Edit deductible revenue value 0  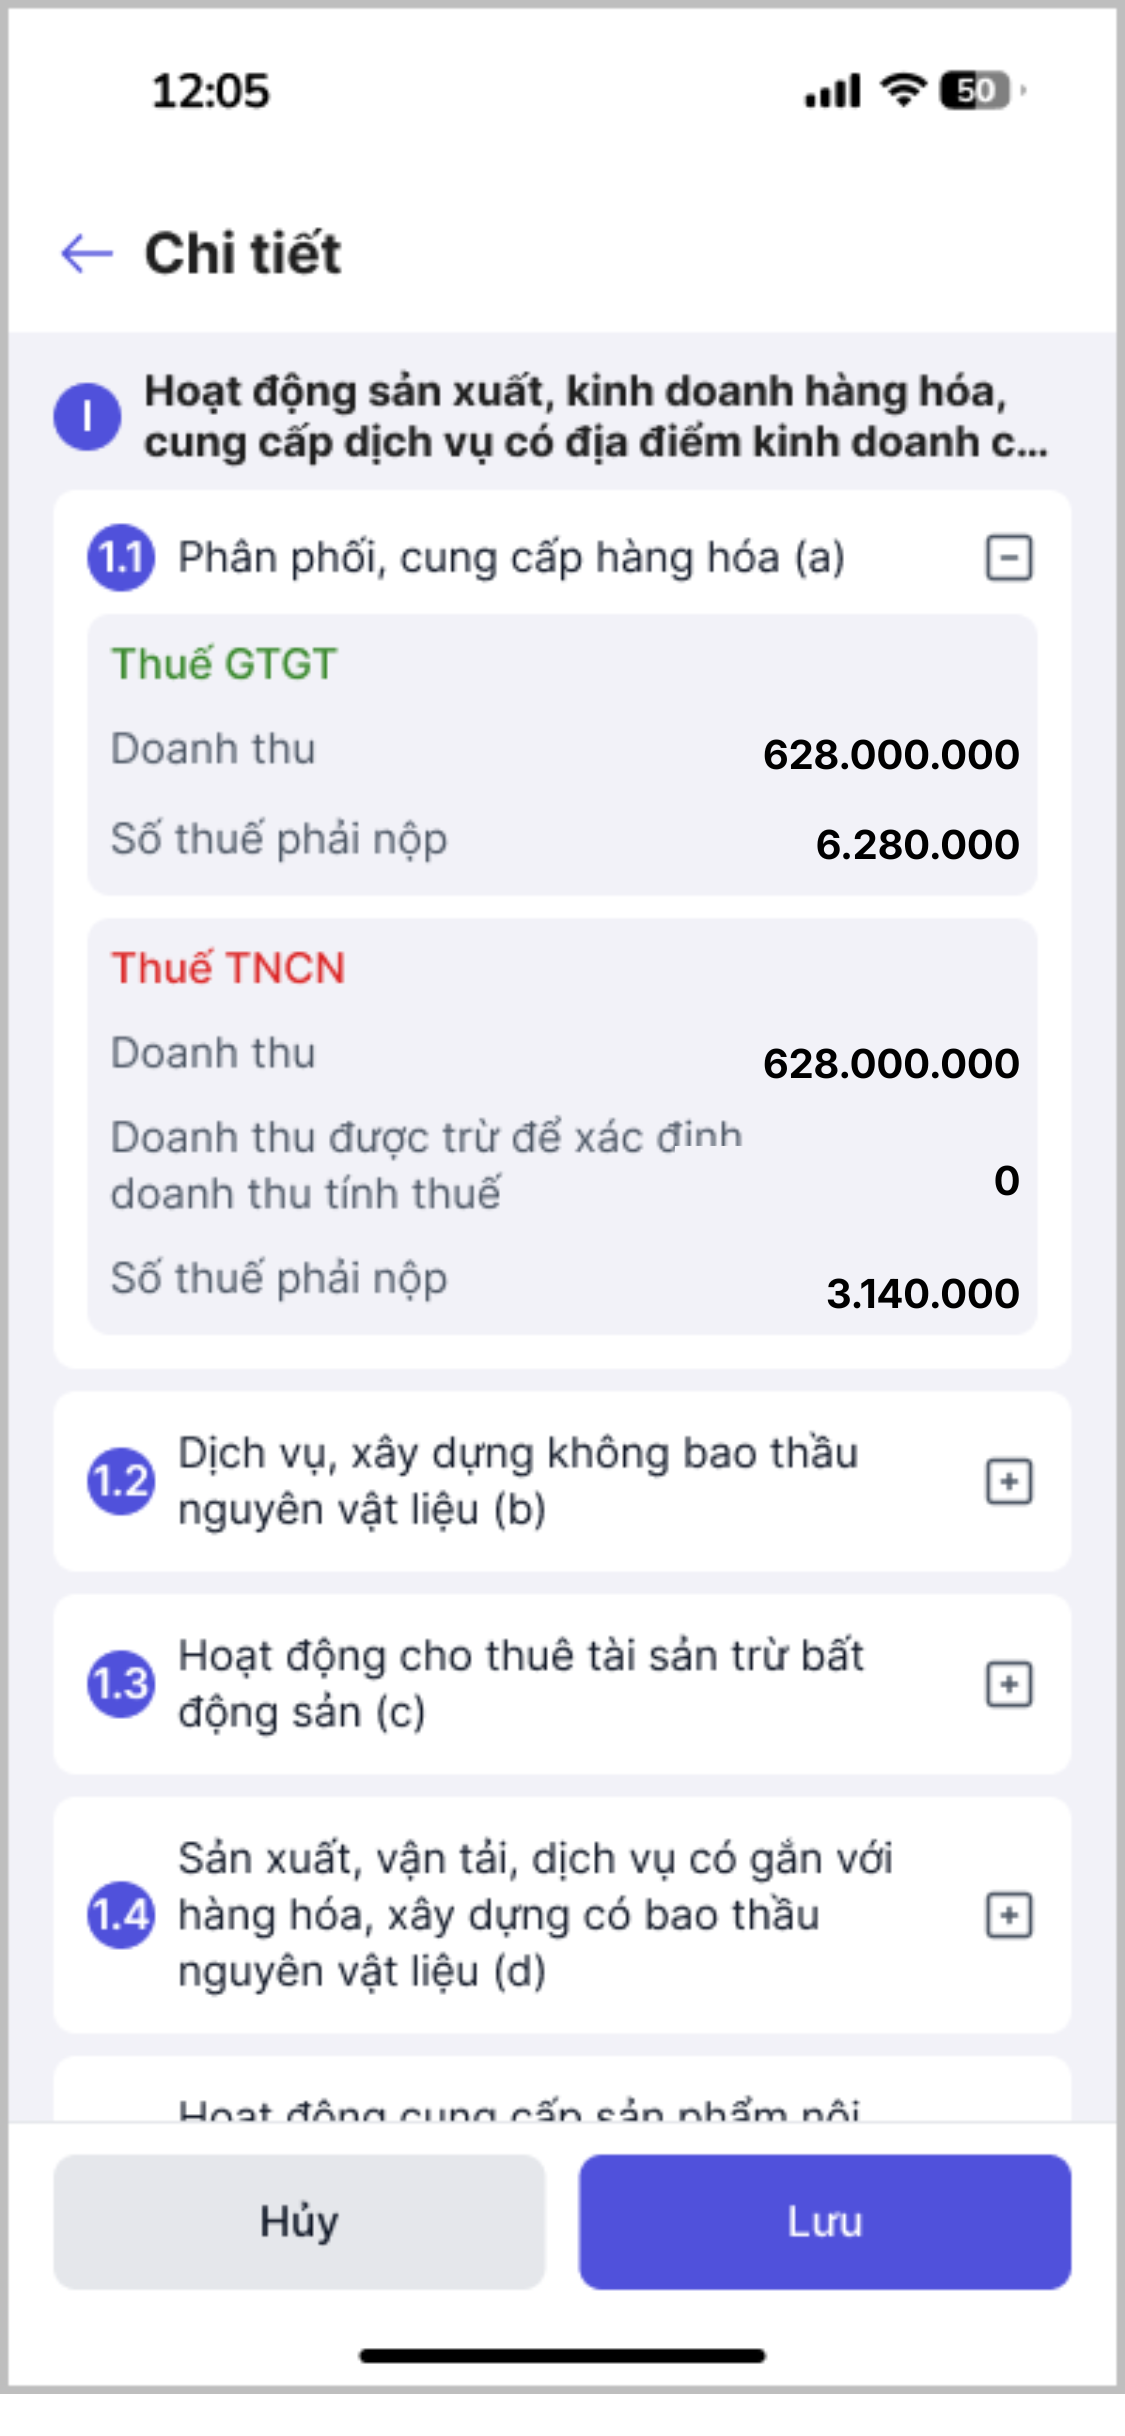point(1006,1181)
